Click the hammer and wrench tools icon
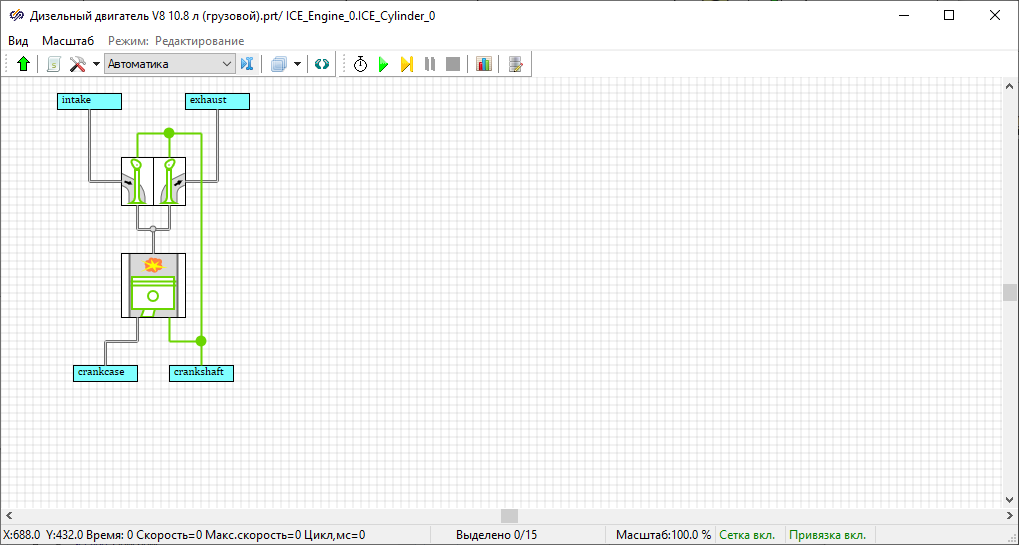 click(x=78, y=64)
